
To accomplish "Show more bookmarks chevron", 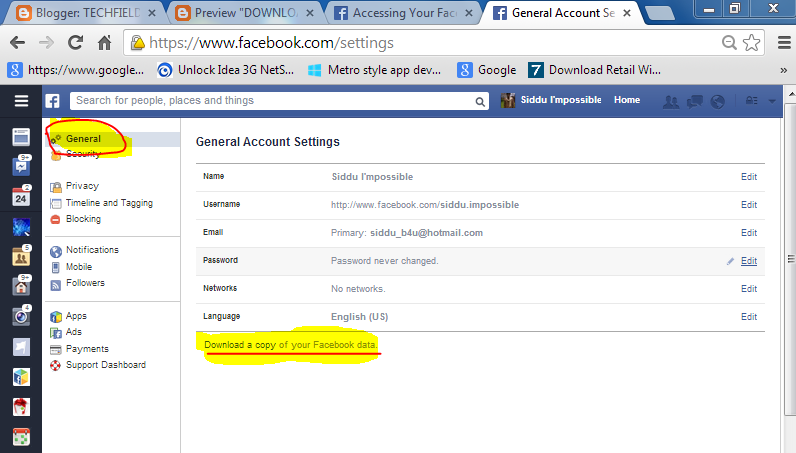I will (x=784, y=71).
